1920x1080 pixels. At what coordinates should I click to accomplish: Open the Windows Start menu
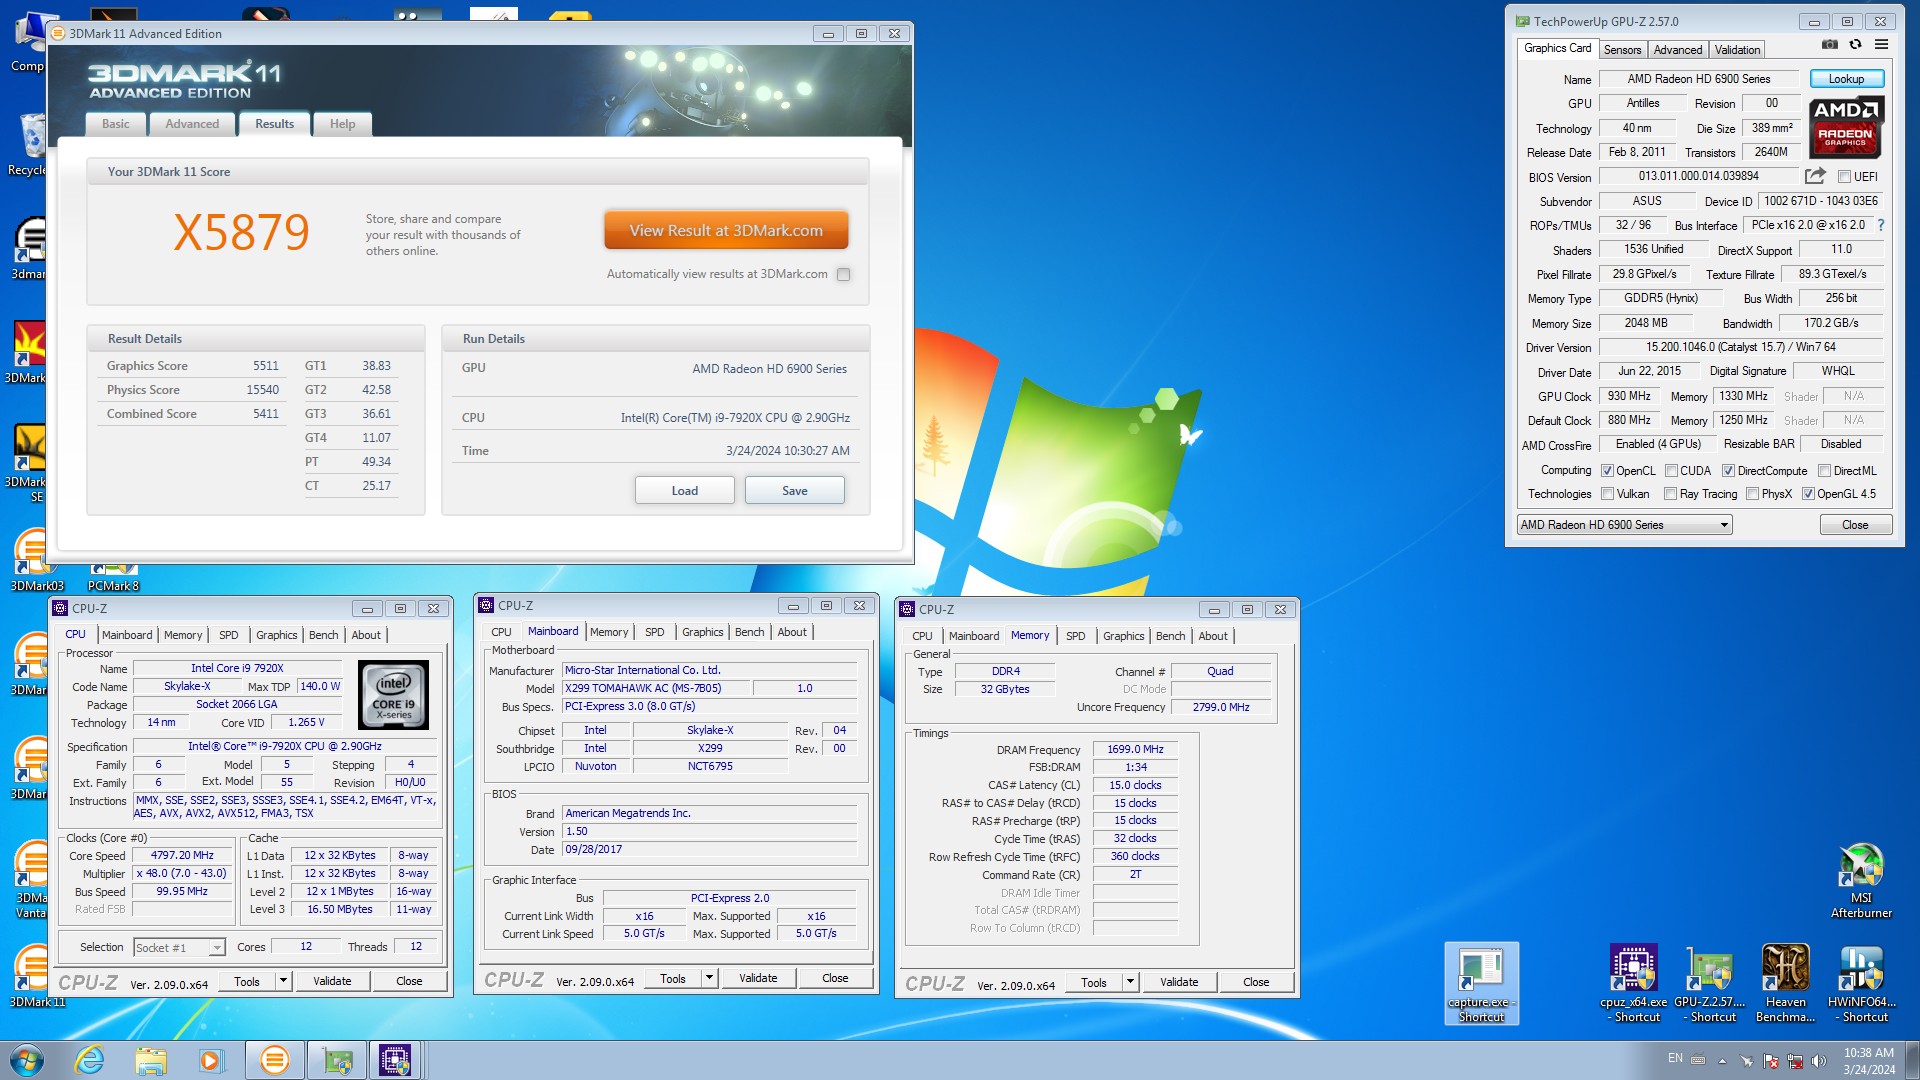point(27,1060)
